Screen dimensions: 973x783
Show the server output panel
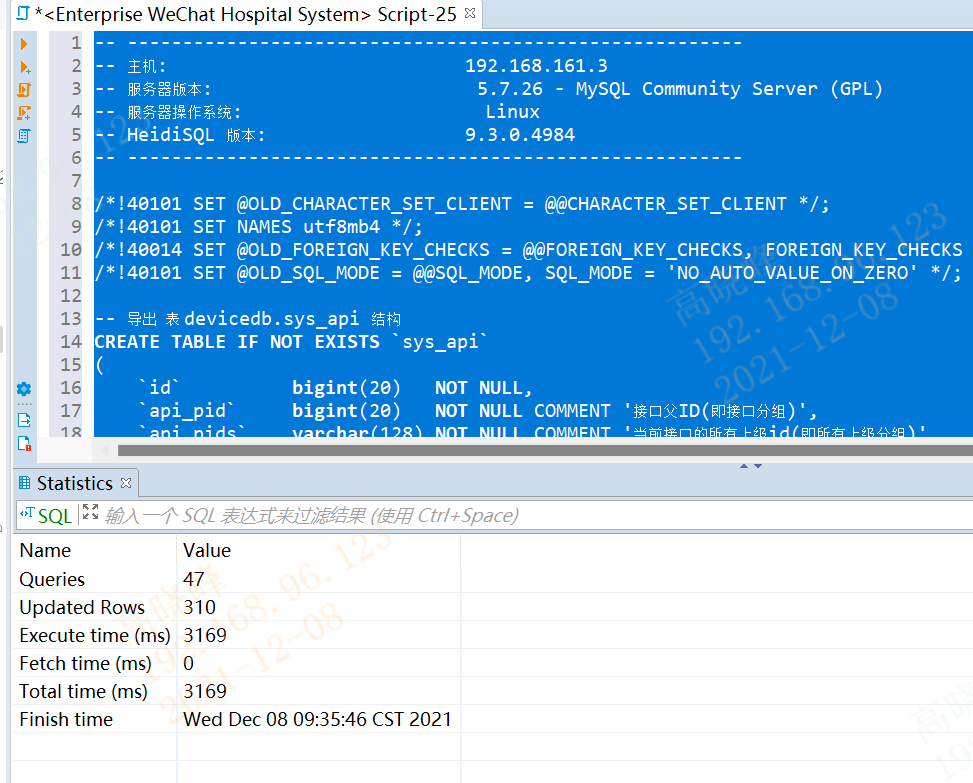(x=24, y=420)
